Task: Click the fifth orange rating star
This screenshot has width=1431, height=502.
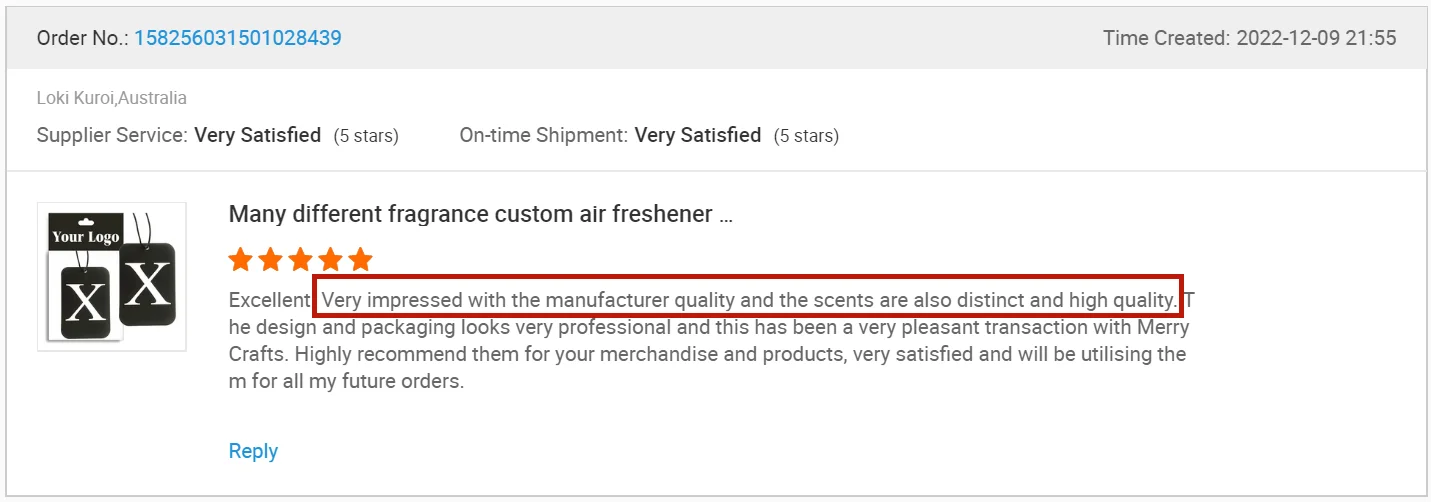Action: point(360,261)
